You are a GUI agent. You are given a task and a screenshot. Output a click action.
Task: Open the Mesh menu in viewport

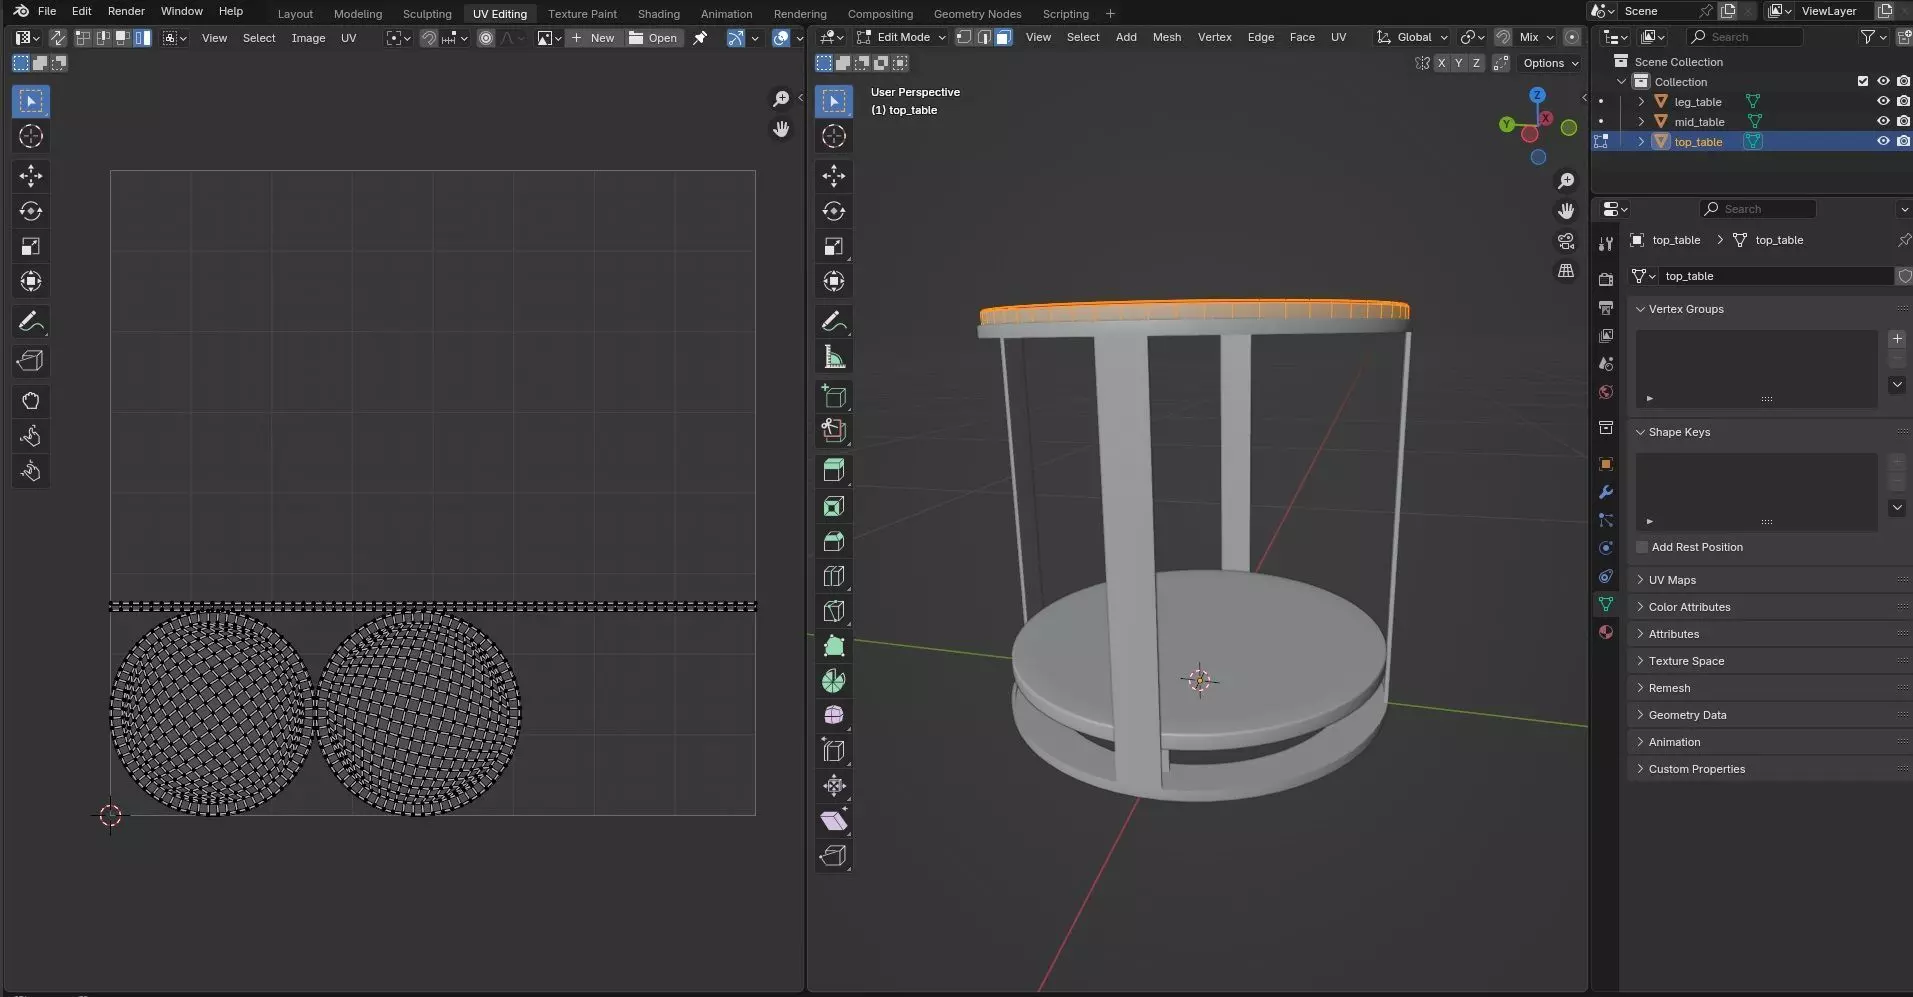pyautogui.click(x=1166, y=37)
